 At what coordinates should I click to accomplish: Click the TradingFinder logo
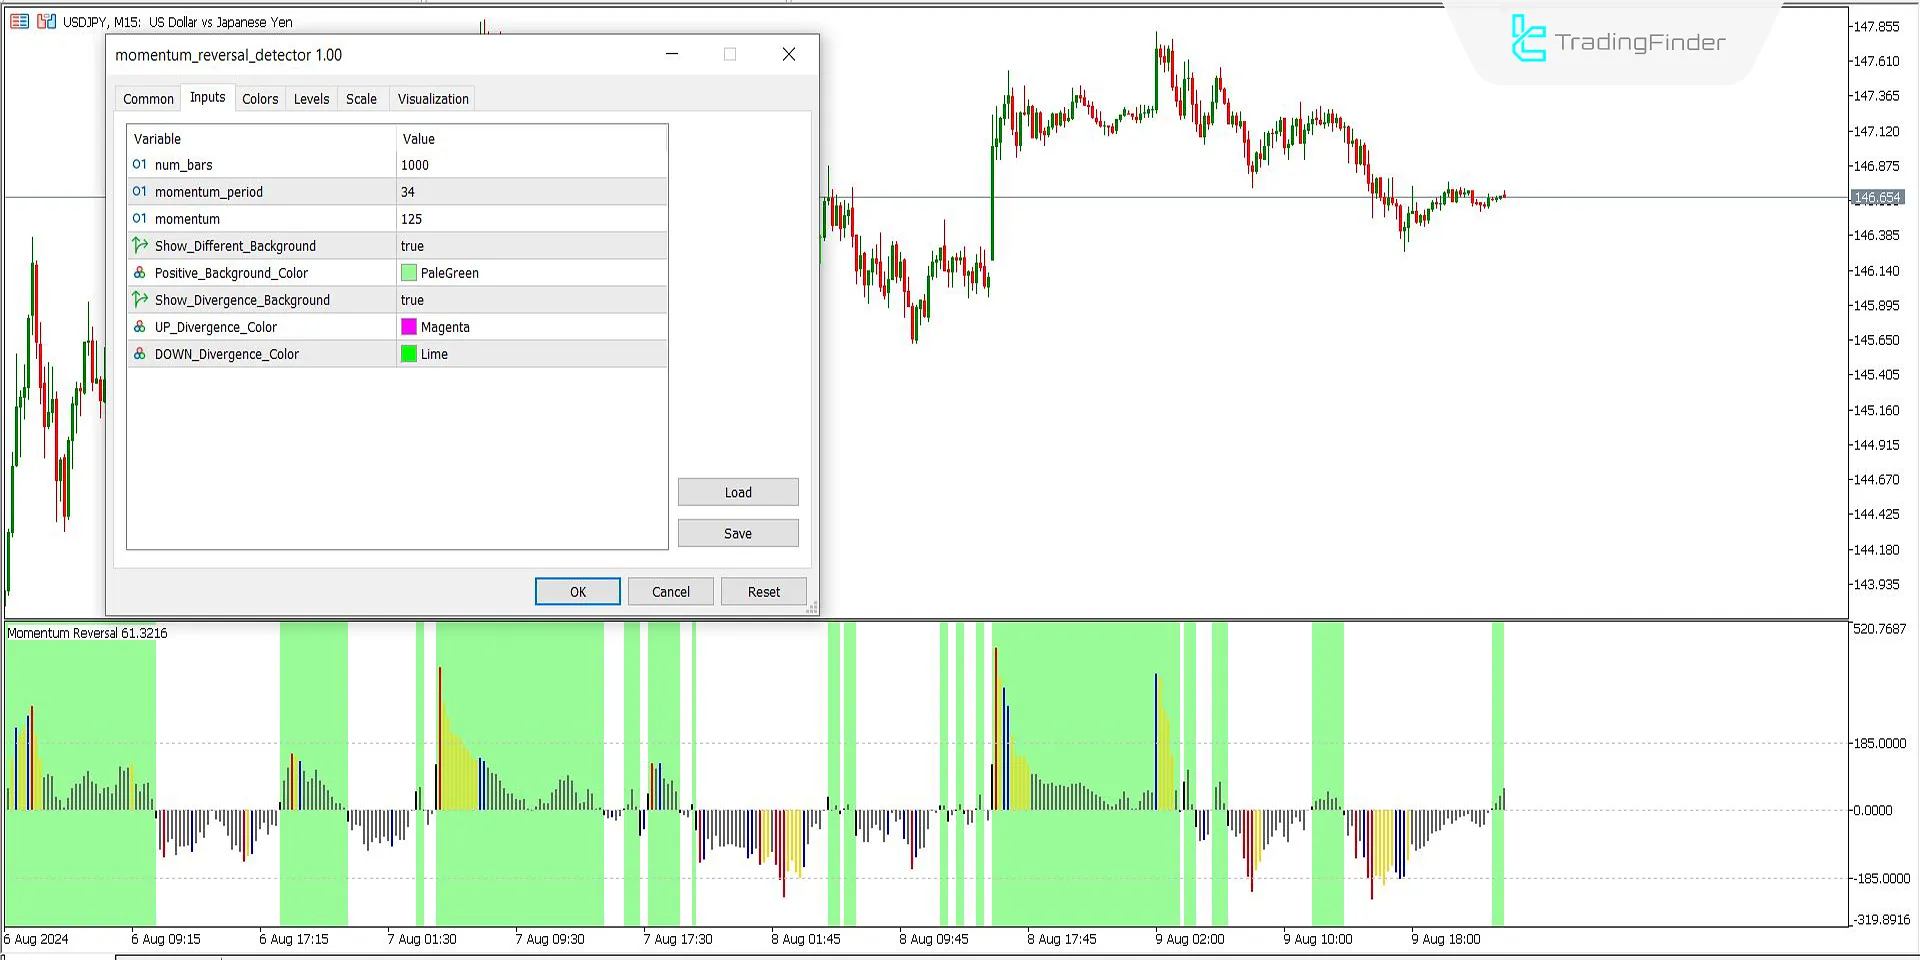[1617, 41]
